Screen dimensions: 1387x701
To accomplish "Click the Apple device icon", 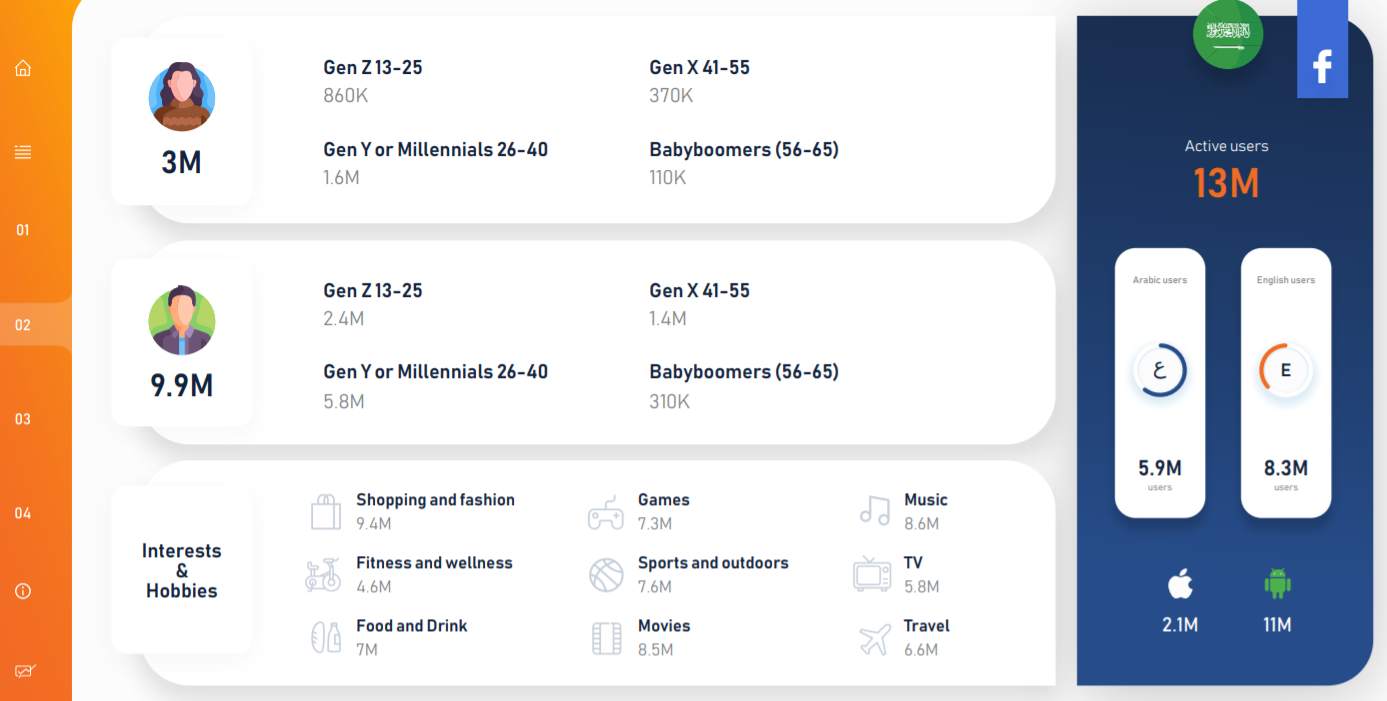I will point(1180,583).
